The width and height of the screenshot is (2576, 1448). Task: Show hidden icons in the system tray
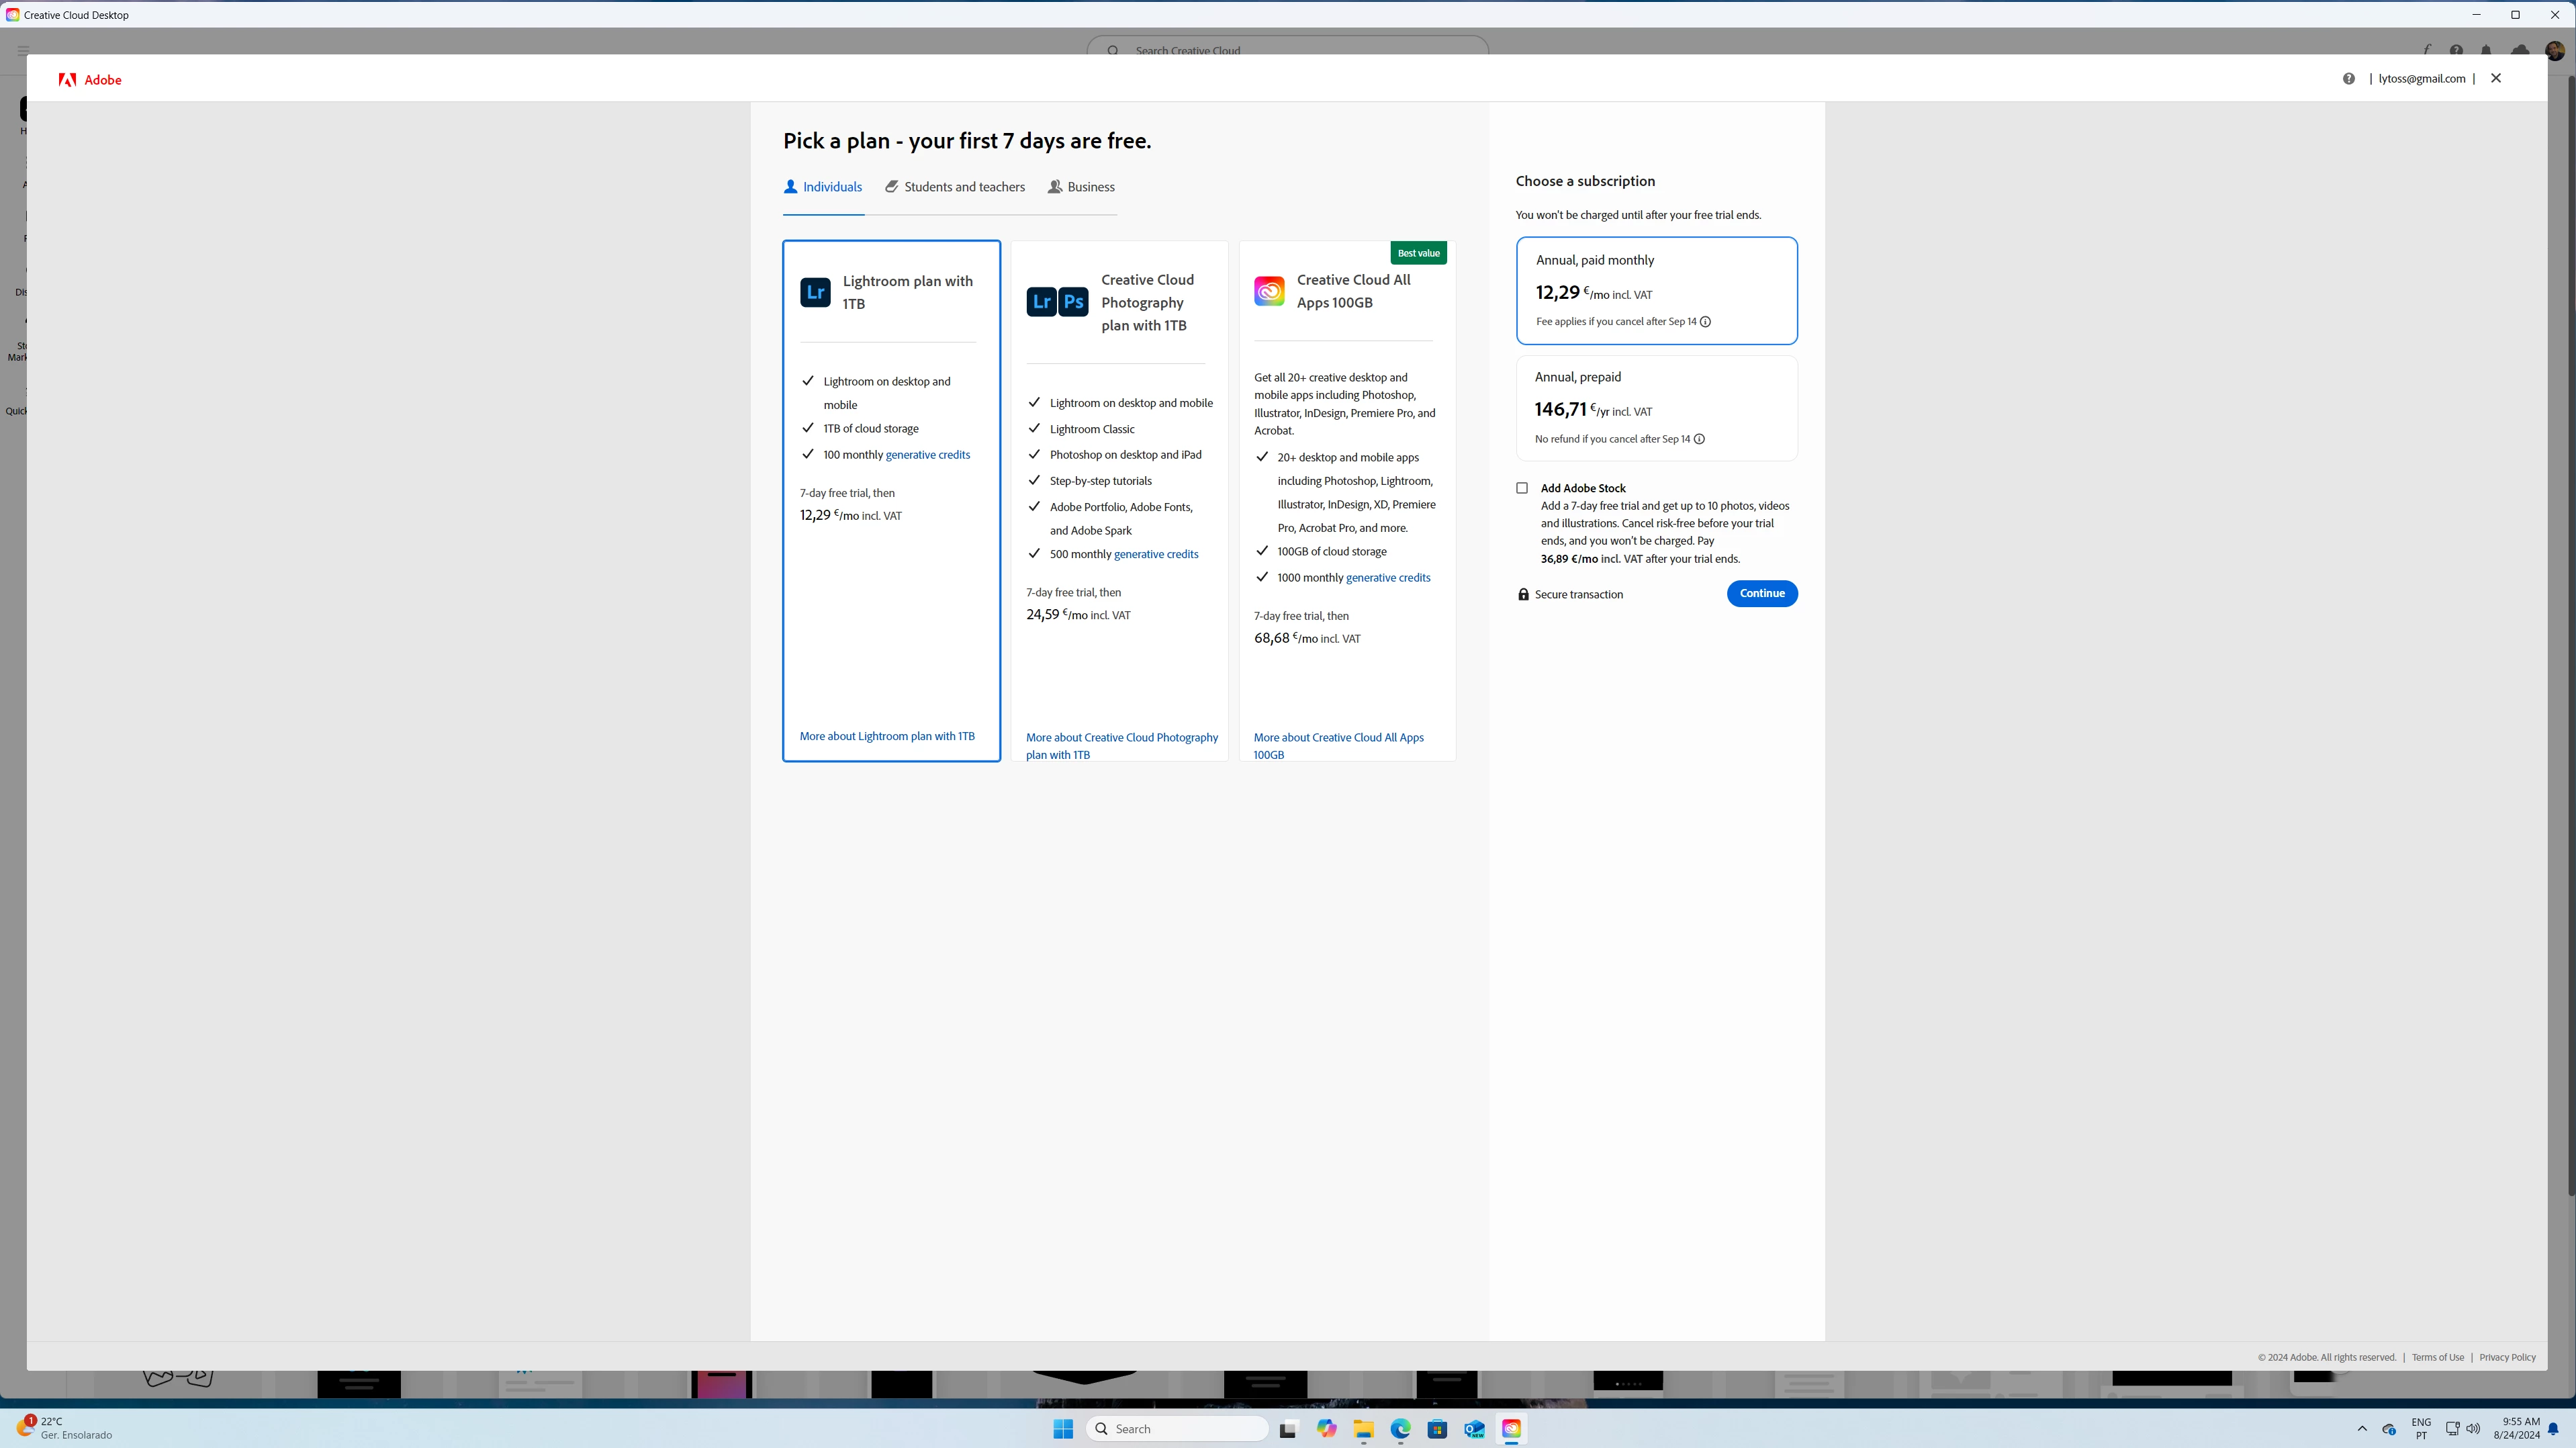[2362, 1429]
